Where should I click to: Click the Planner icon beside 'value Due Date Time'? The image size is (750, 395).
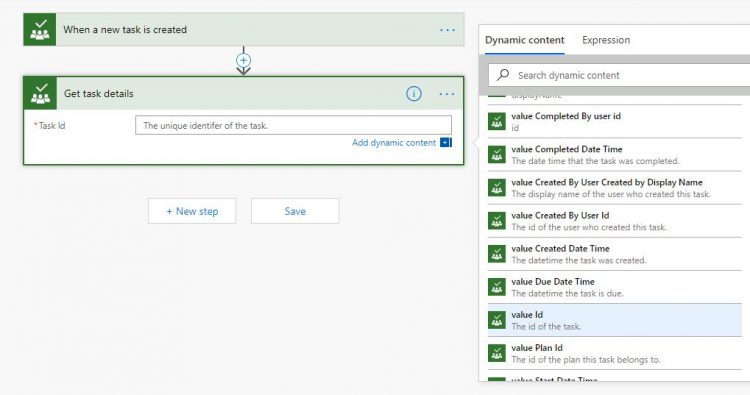[x=497, y=287]
